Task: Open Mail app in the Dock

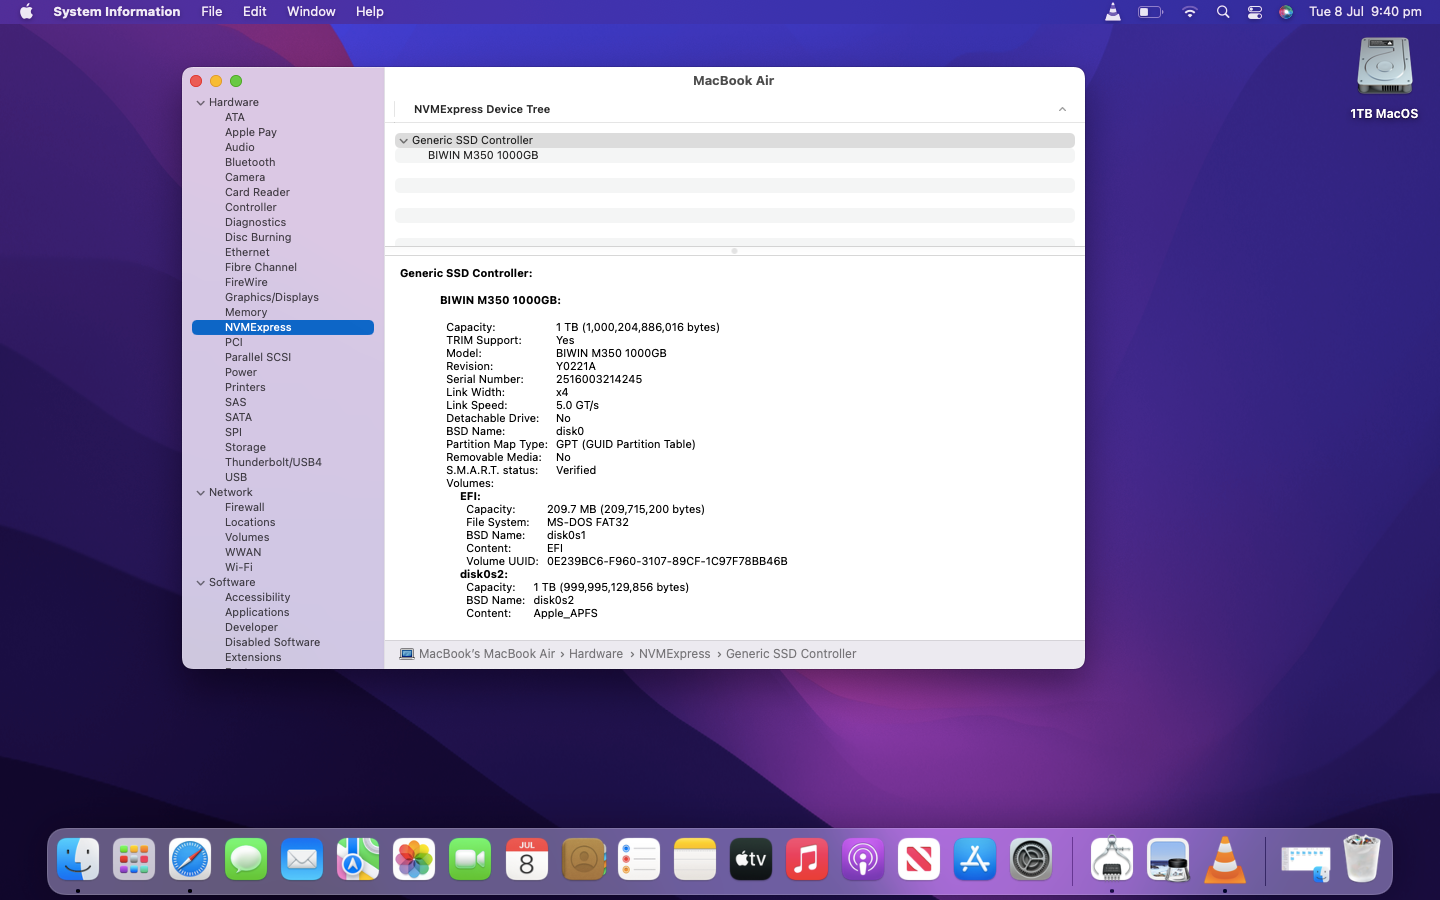Action: tap(302, 859)
